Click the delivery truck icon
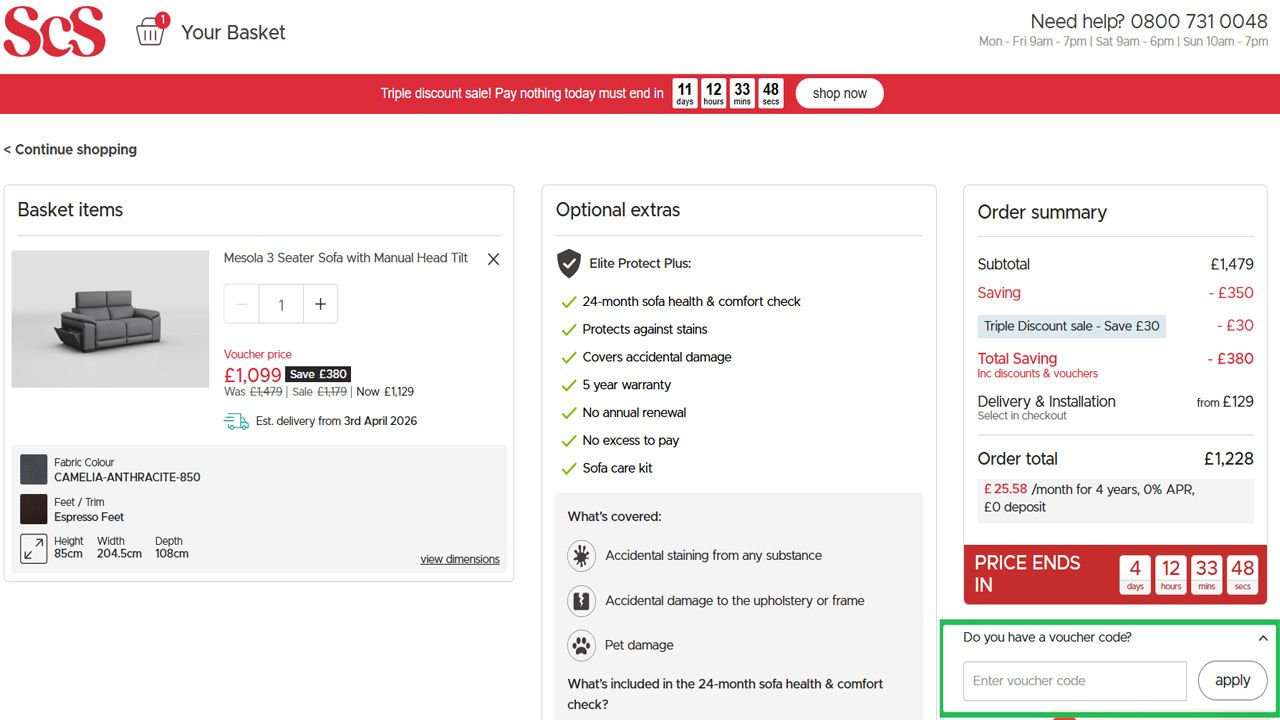Screen dimensions: 1280x720 pyautogui.click(x=236, y=421)
